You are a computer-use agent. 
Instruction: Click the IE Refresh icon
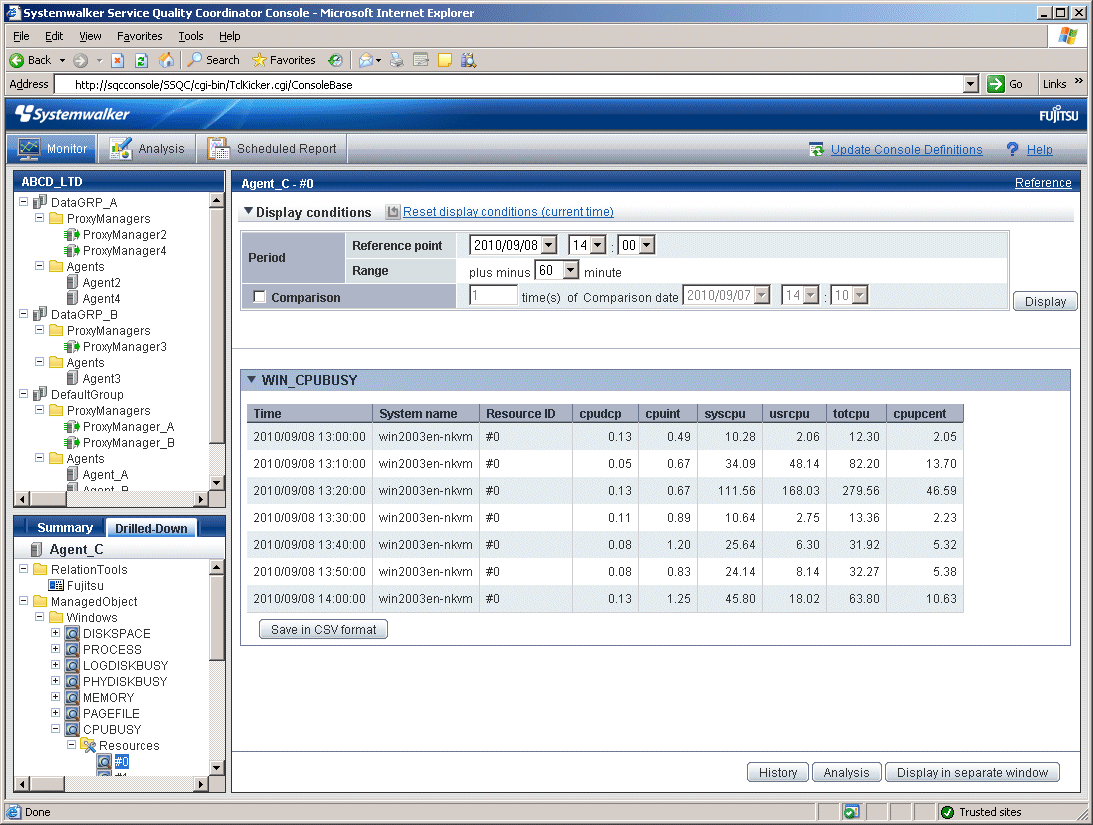coord(142,61)
